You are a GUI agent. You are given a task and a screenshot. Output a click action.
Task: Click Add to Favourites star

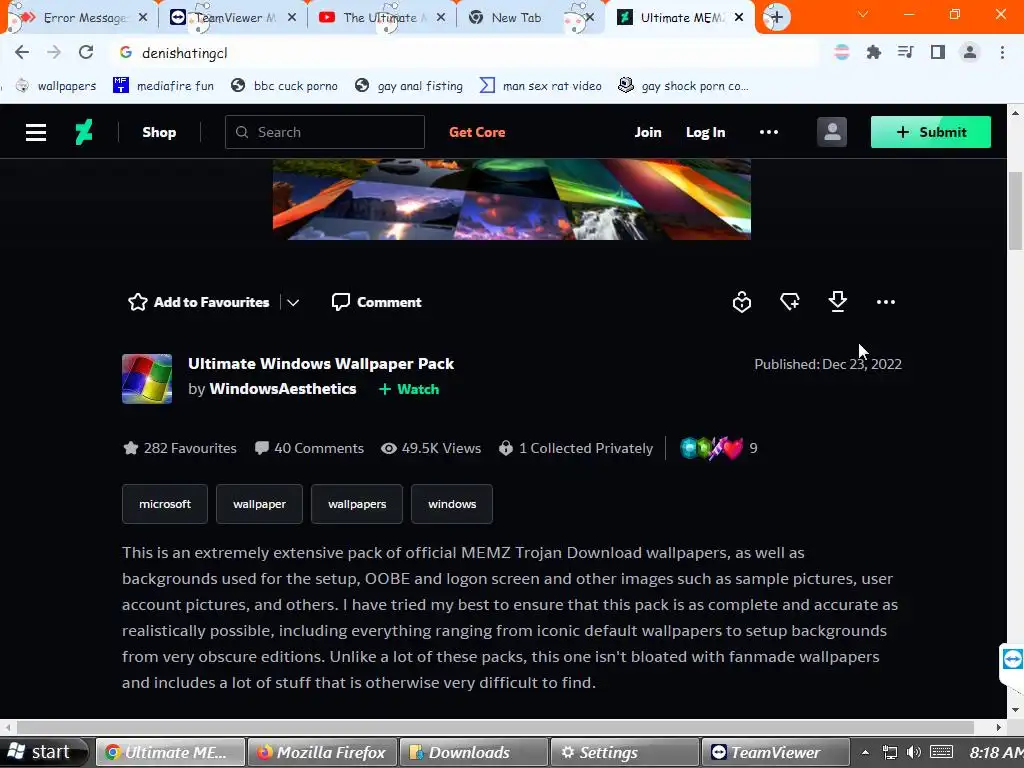[199, 302]
